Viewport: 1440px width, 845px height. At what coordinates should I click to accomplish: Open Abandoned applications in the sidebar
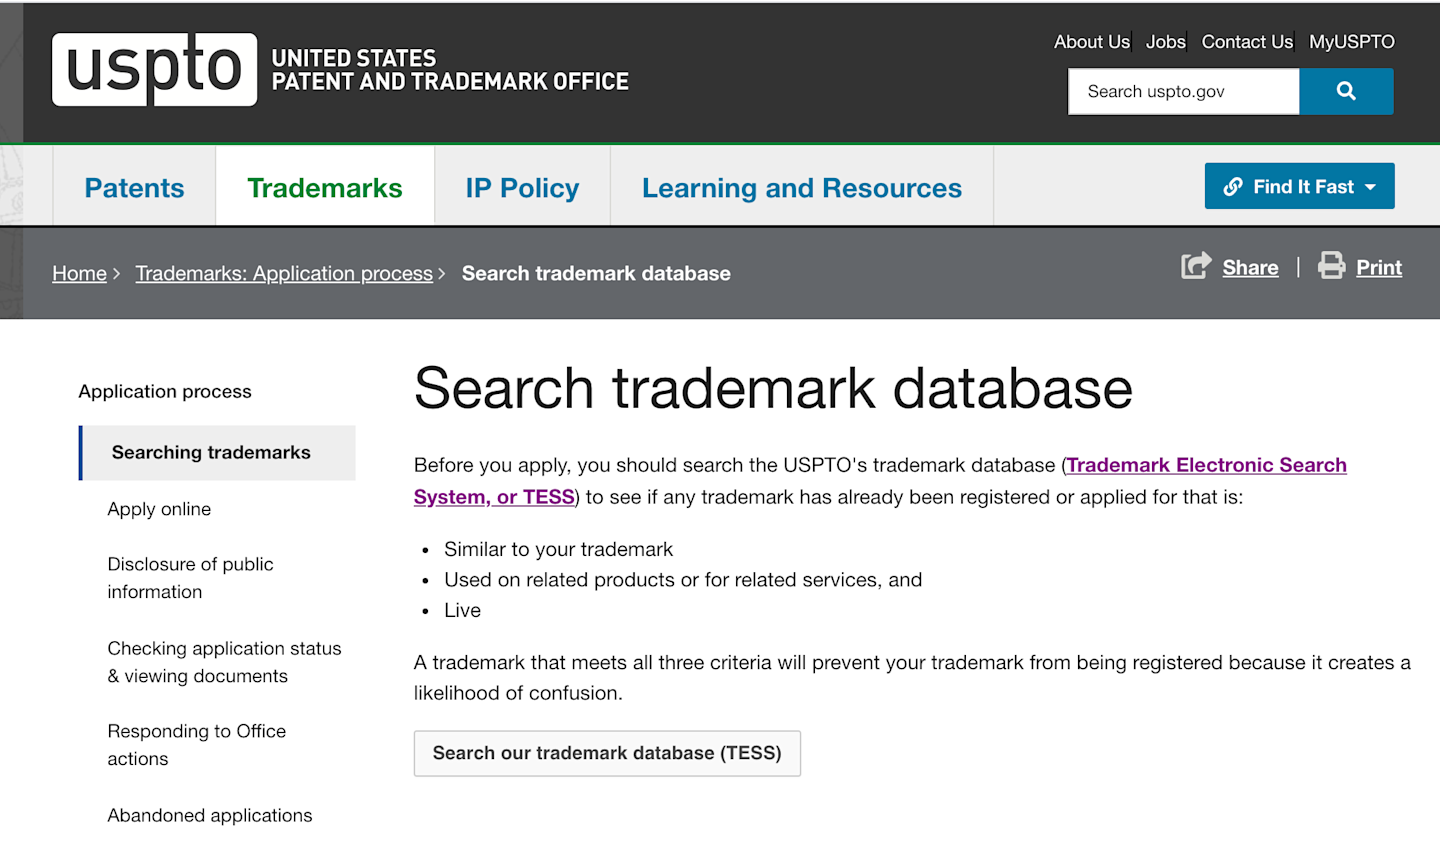210,815
